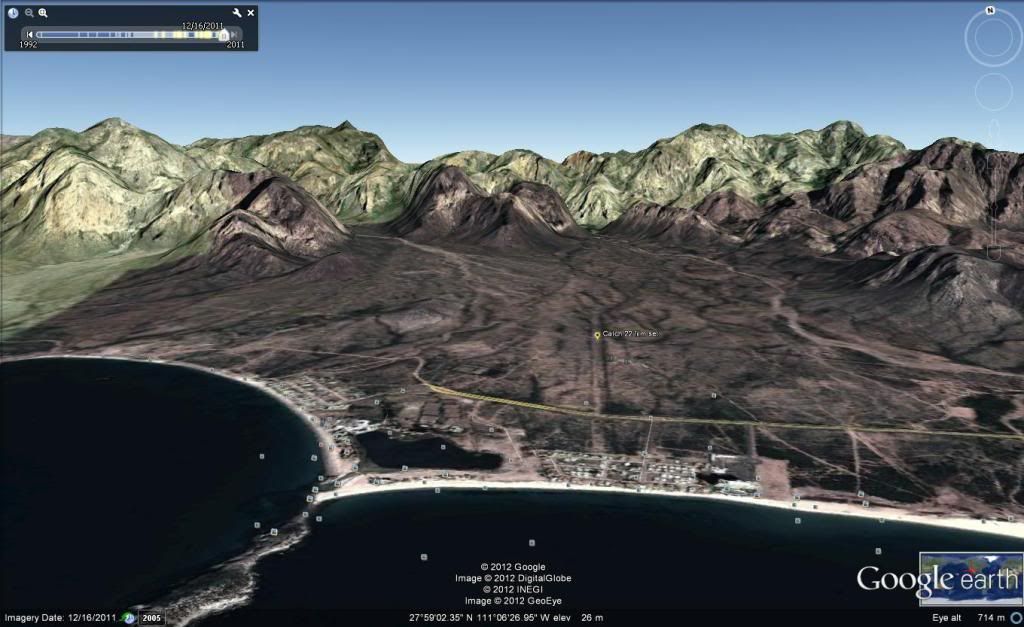
Task: Click the yellow placemark pin
Action: (x=597, y=336)
